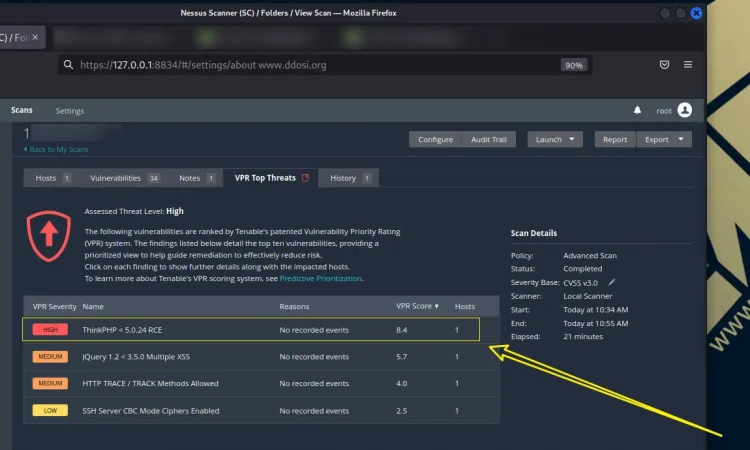The image size is (750, 450).
Task: Click the Name column header
Action: point(93,307)
